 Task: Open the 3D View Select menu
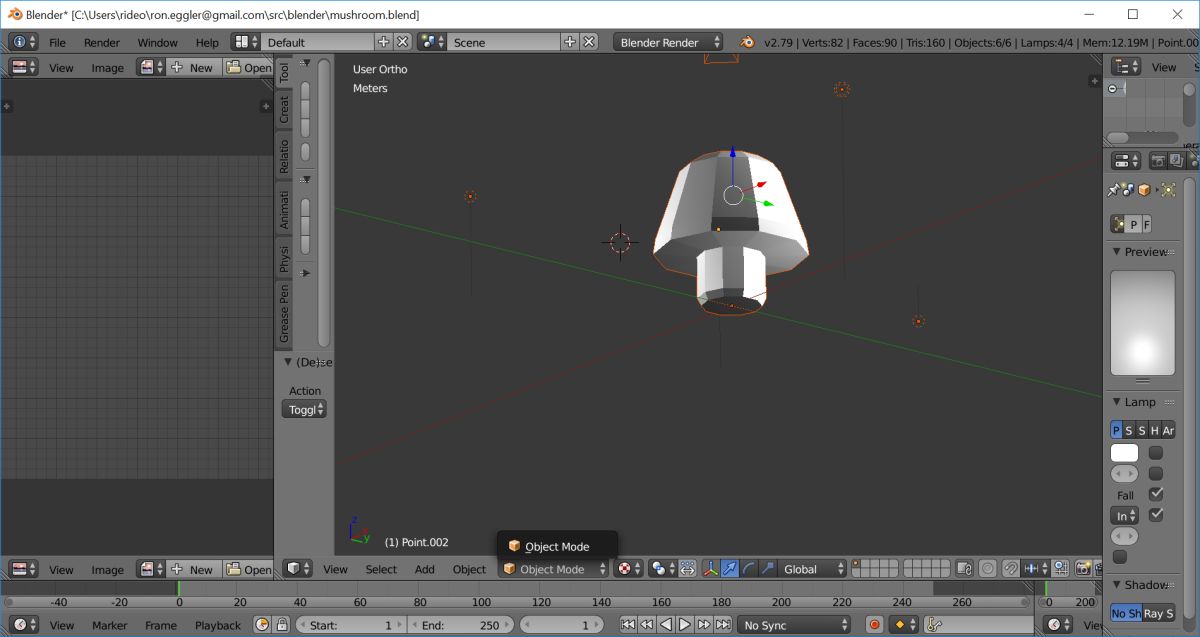click(x=381, y=569)
